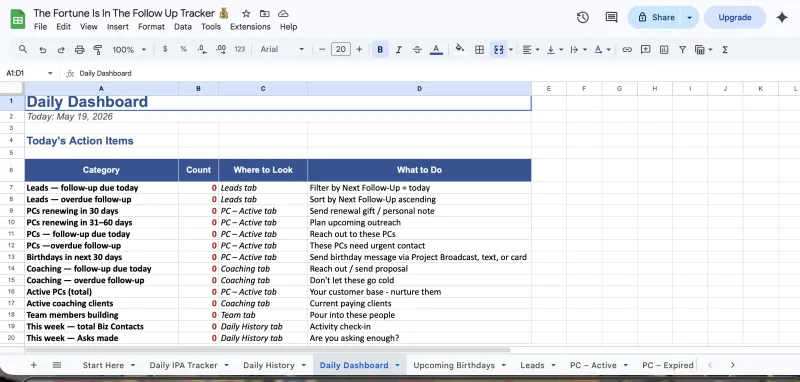Click the font size input field

click(x=341, y=49)
